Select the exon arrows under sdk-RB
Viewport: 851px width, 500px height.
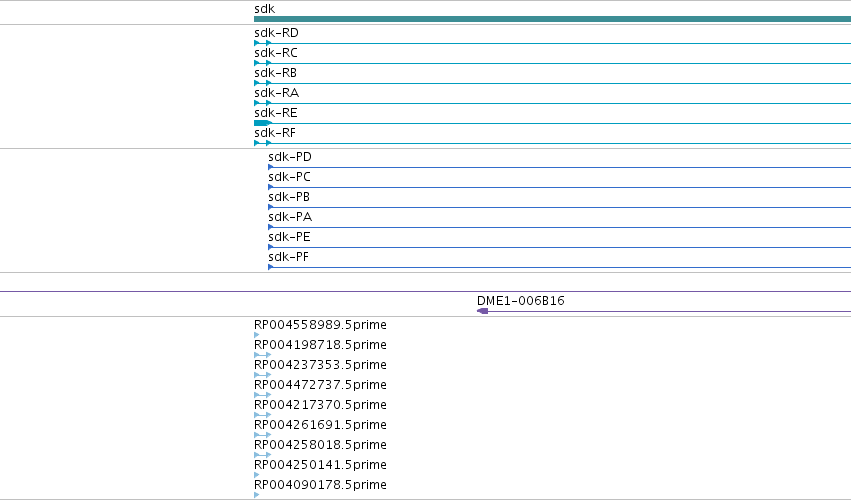263,83
